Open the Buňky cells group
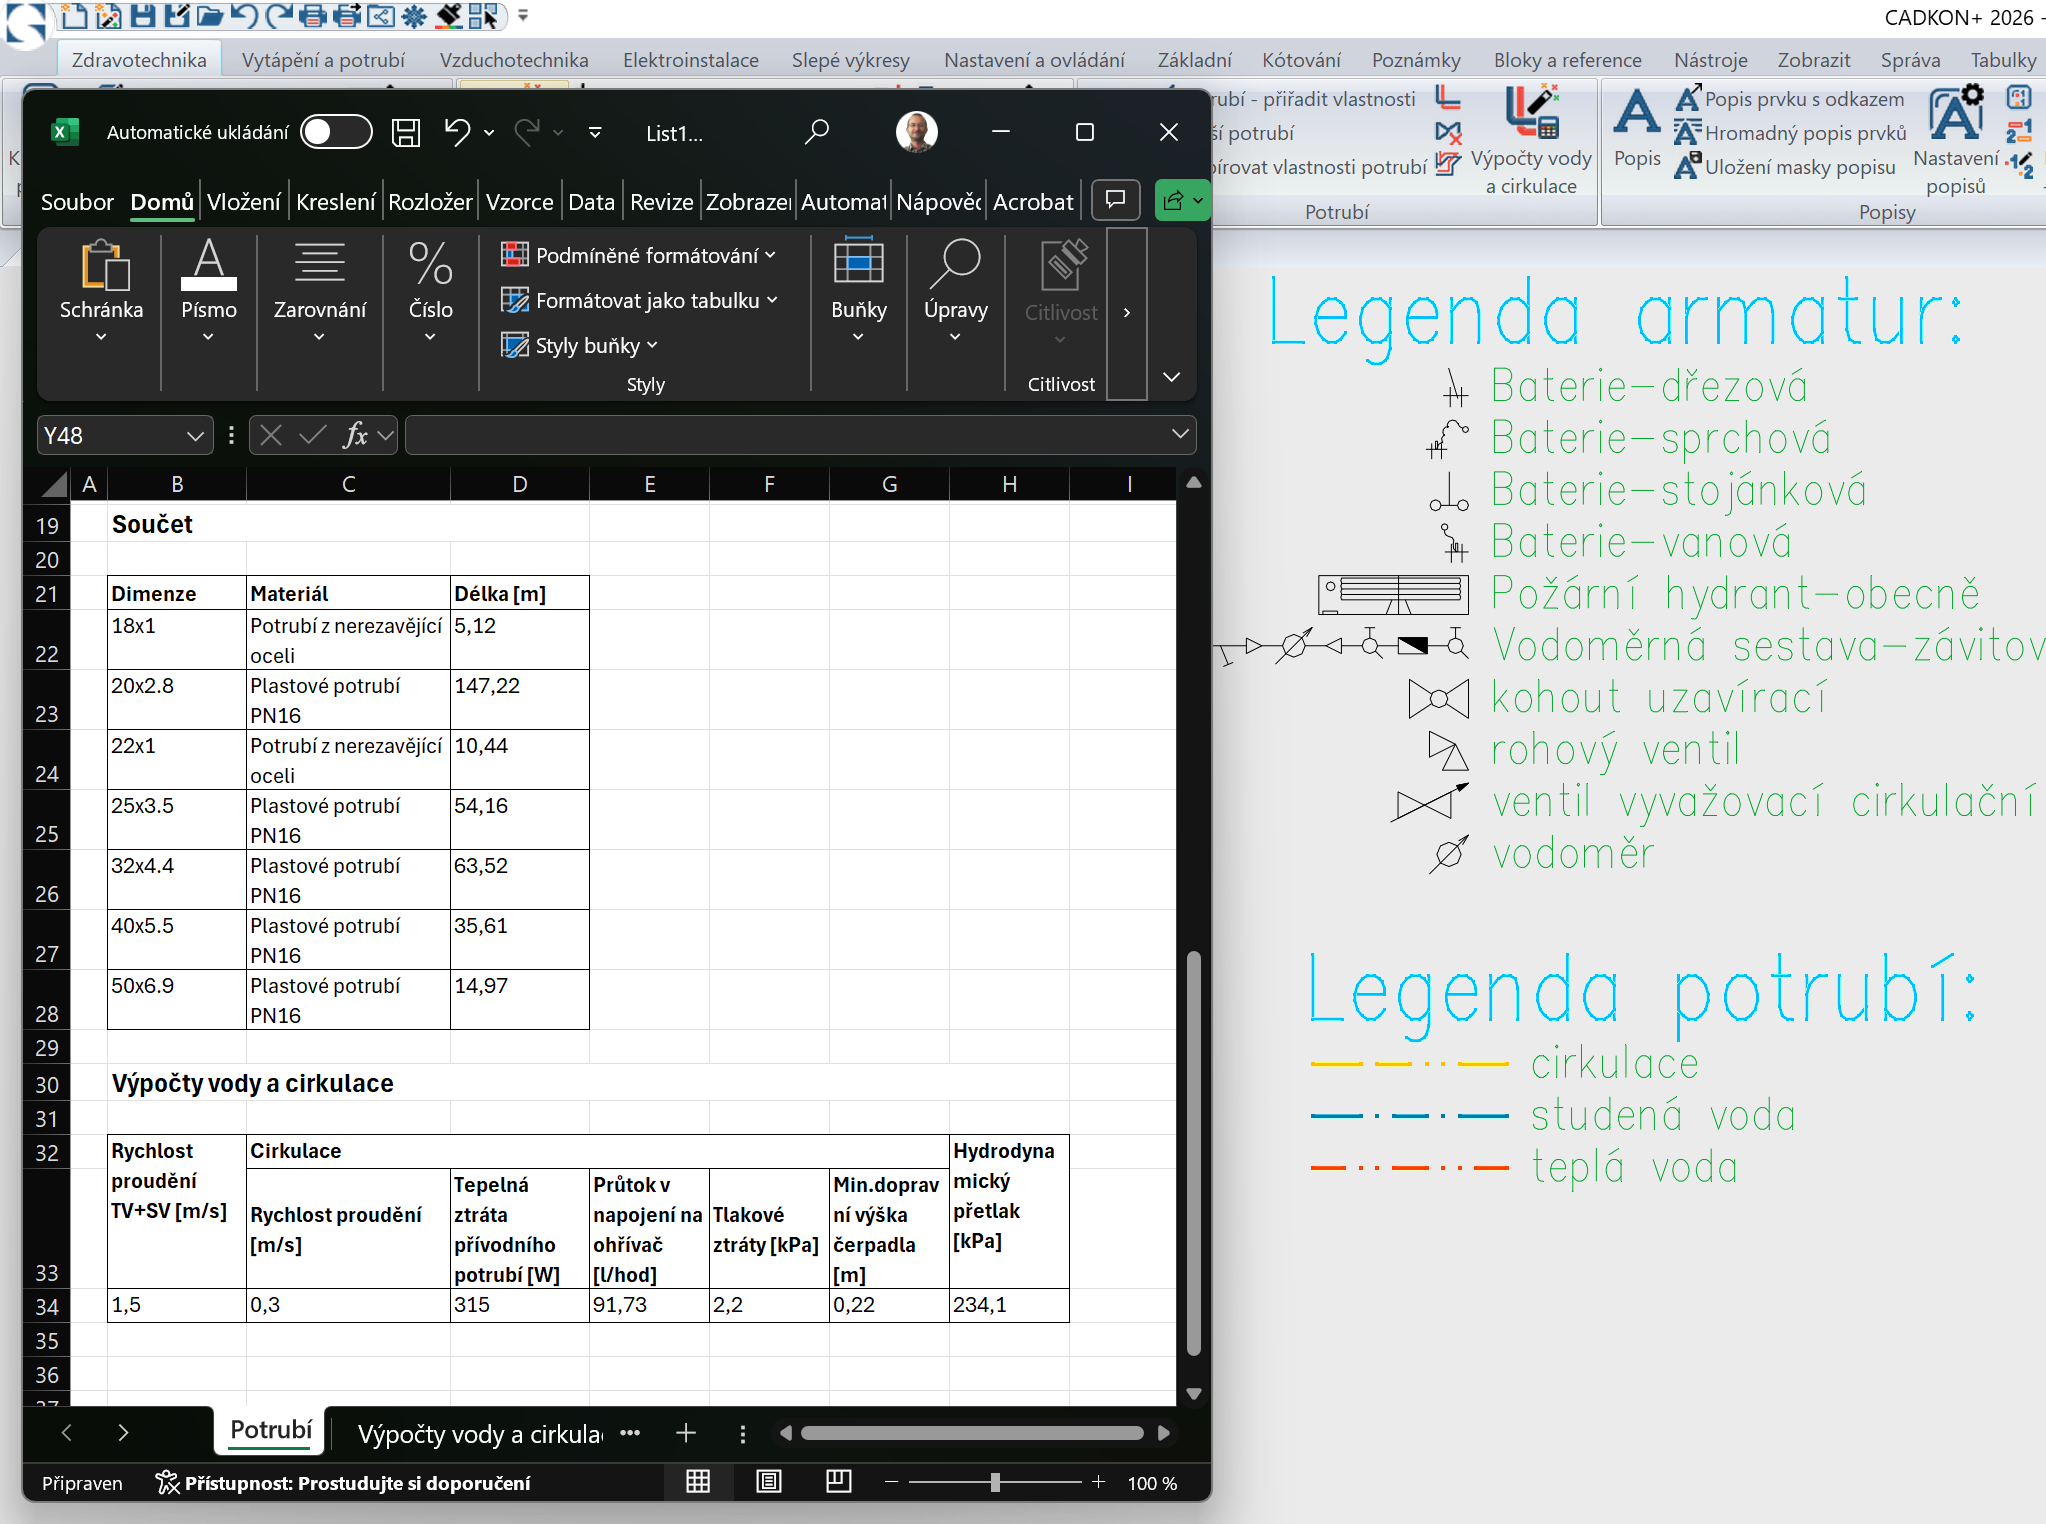The height and width of the screenshot is (1524, 2046). [x=859, y=292]
